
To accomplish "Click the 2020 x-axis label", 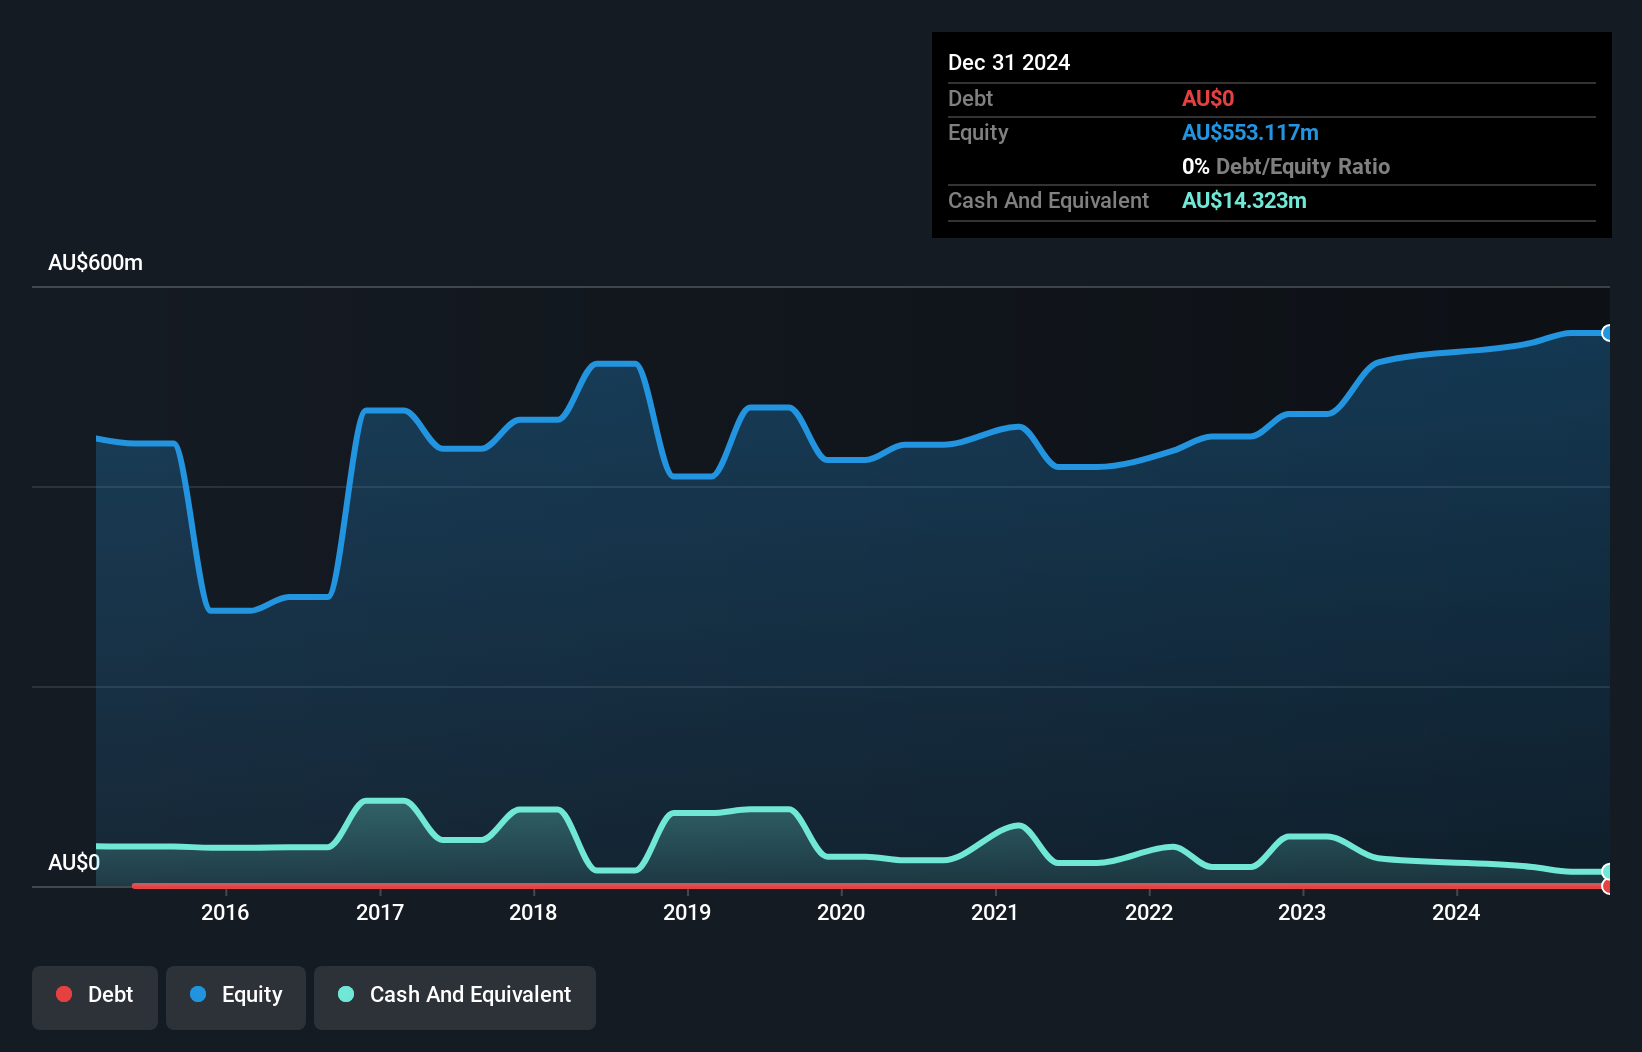I will pos(841,912).
